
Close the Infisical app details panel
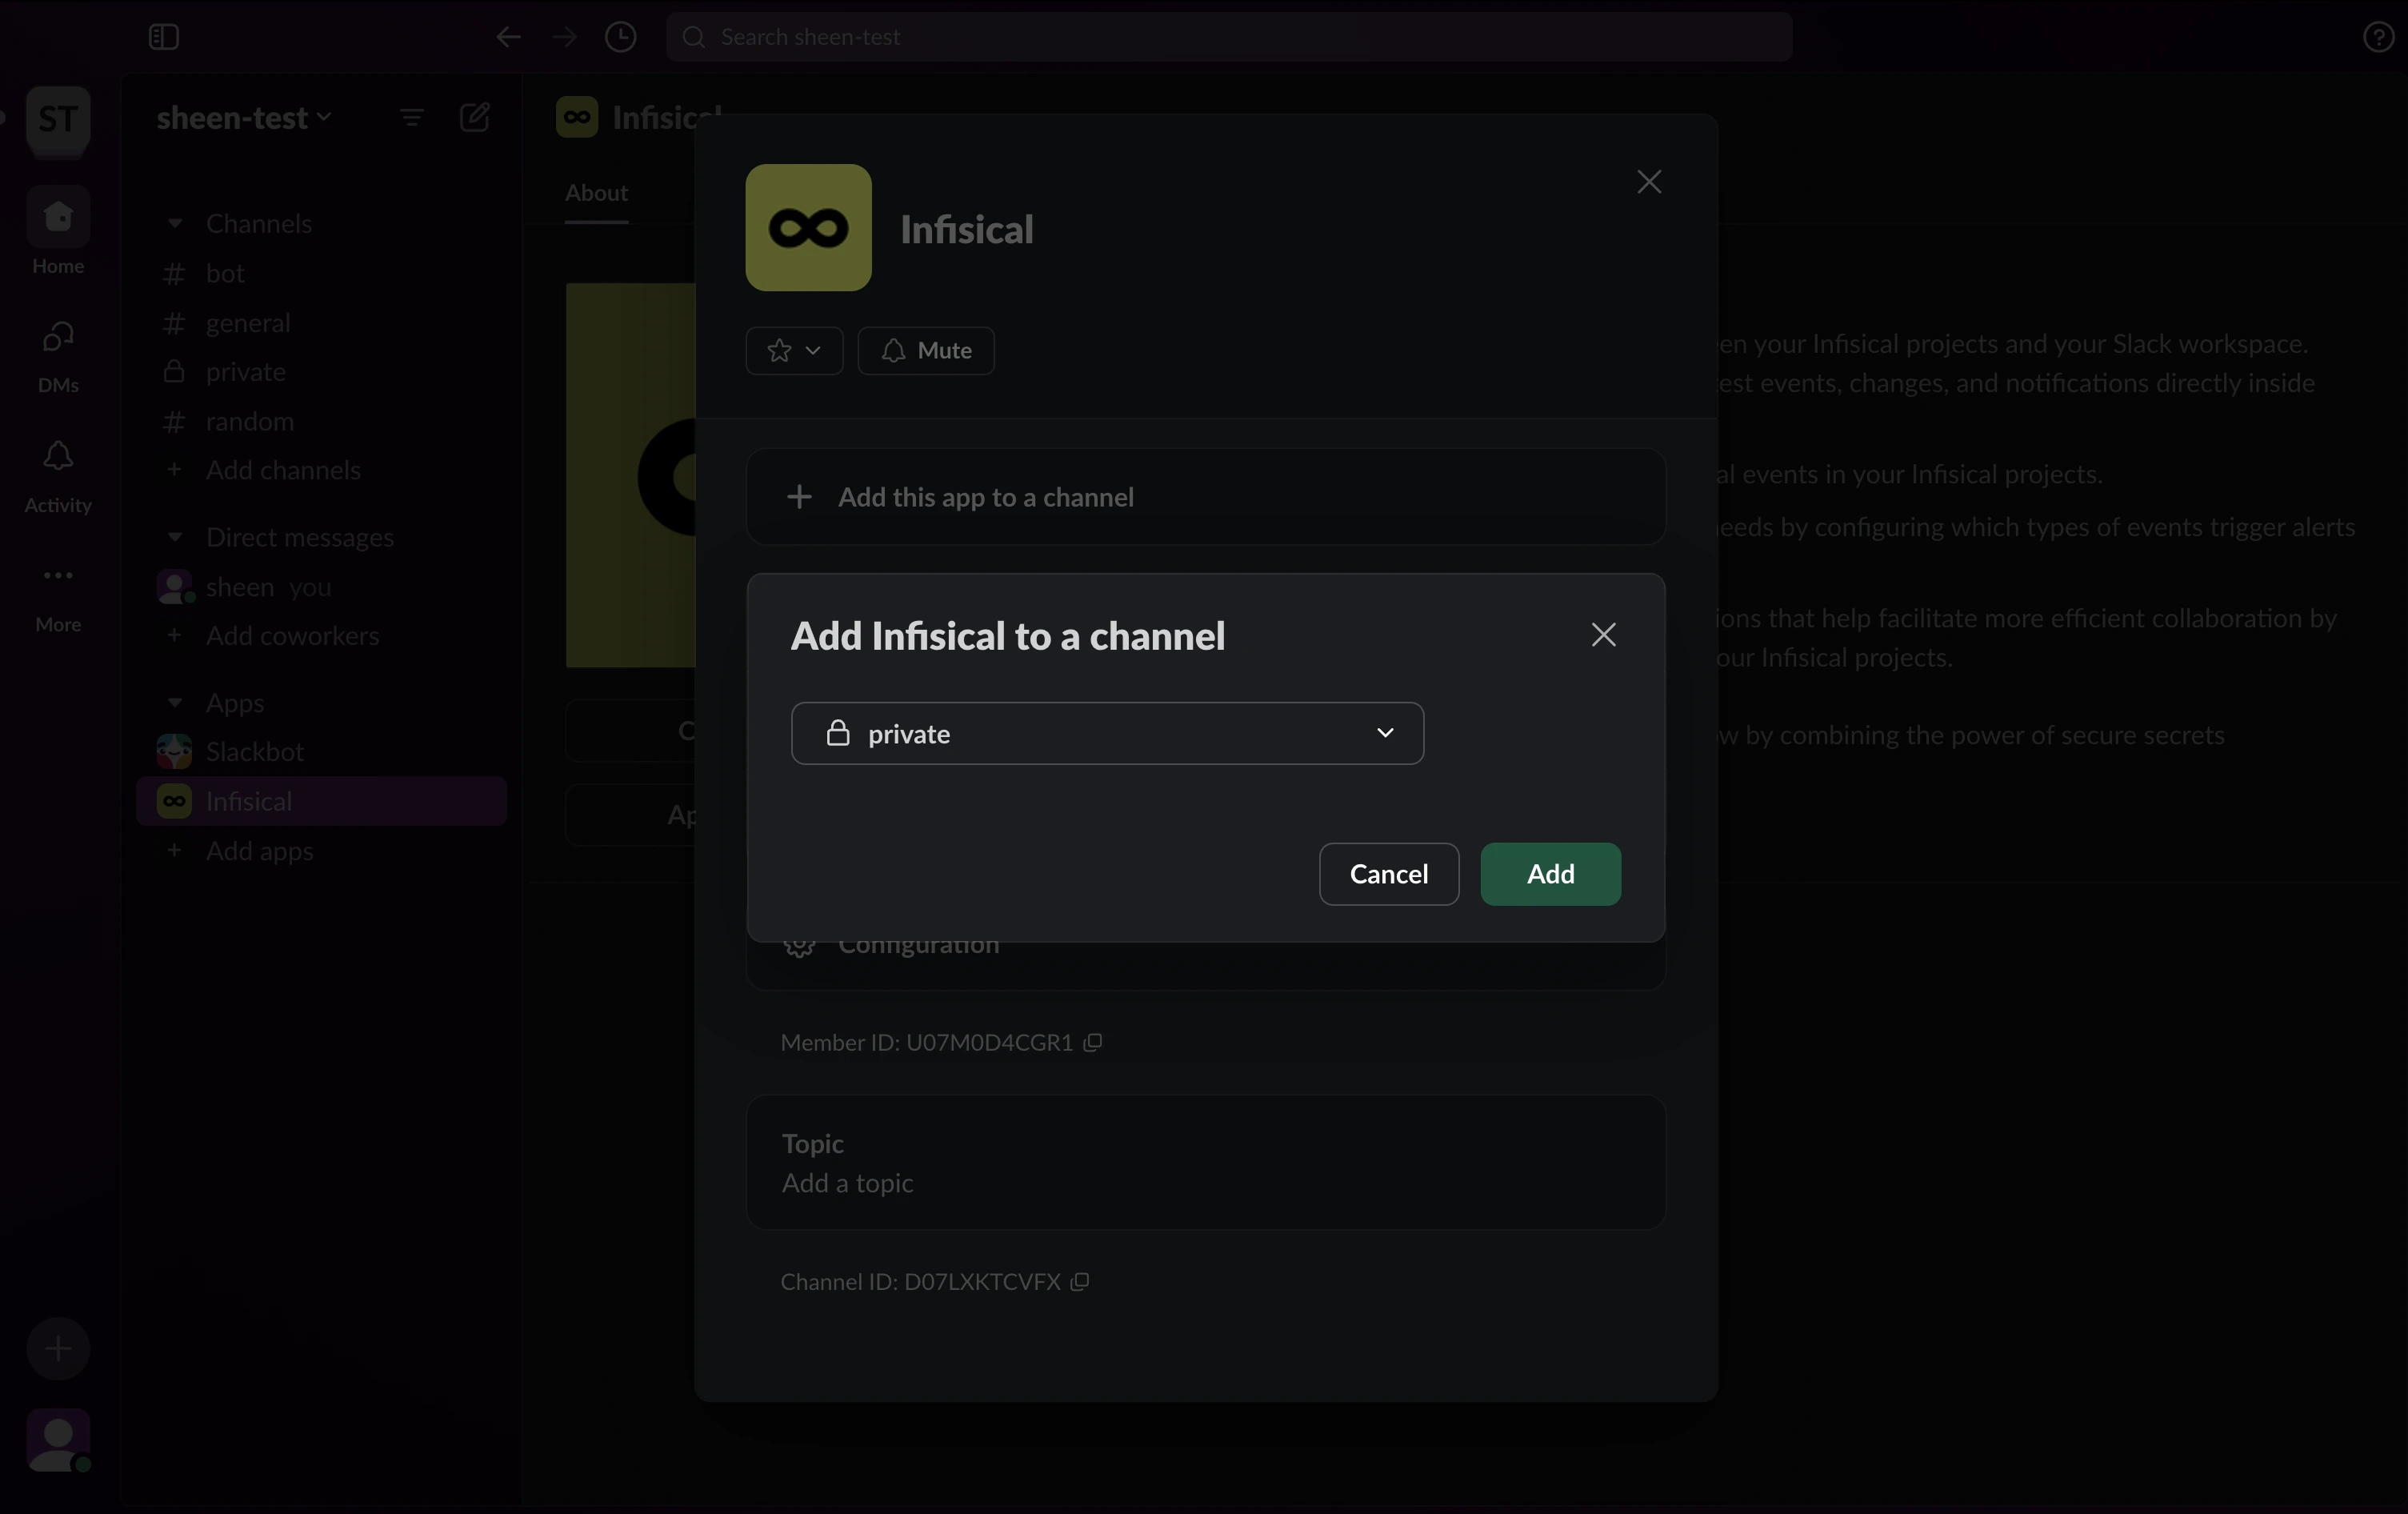coord(1649,182)
